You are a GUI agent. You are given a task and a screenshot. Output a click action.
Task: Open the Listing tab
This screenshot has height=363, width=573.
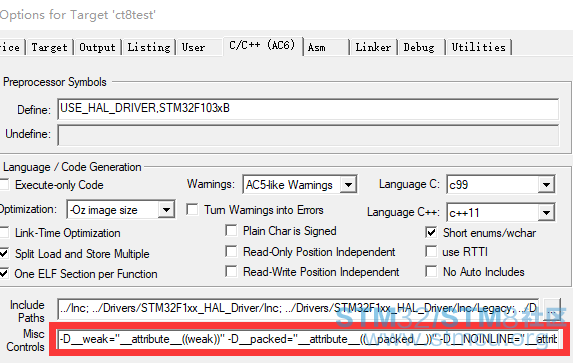click(x=149, y=47)
